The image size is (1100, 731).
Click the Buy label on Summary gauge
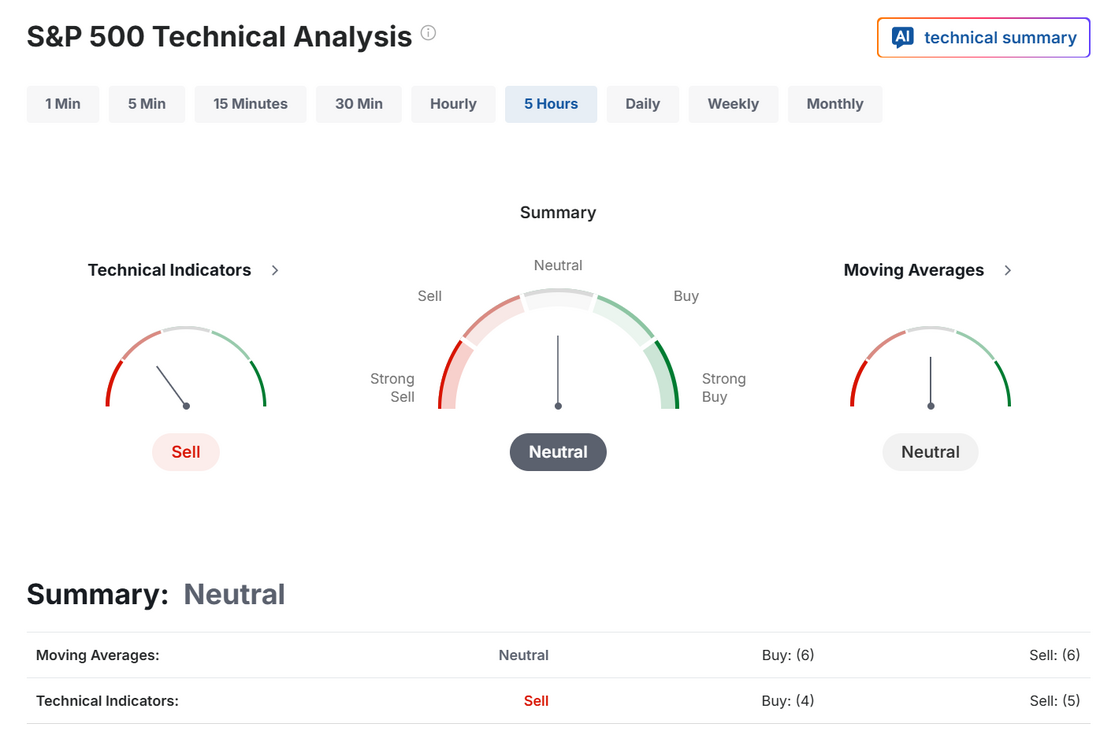[686, 296]
